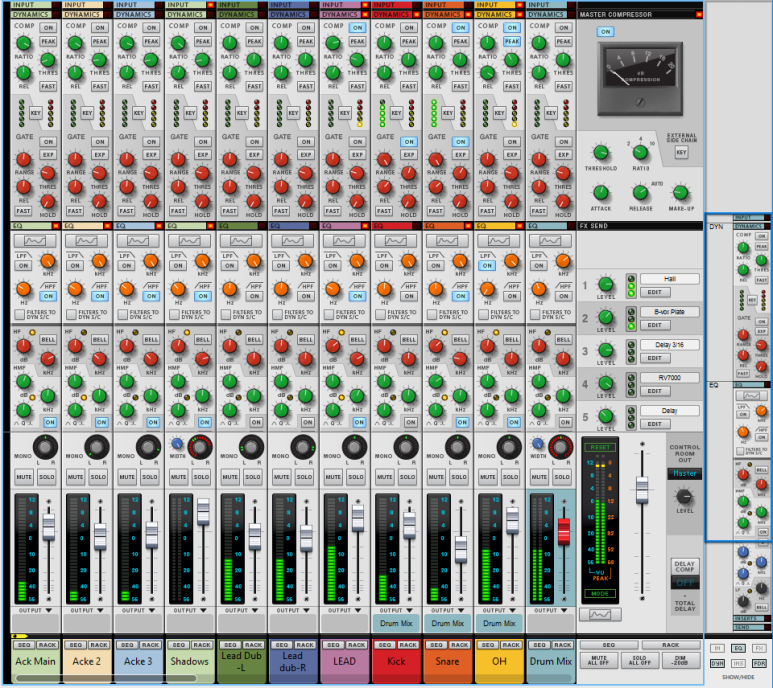This screenshot has width=773, height=688.
Task: Enable Filters to Dyn S/C on LEAD channel
Action: click(x=331, y=315)
